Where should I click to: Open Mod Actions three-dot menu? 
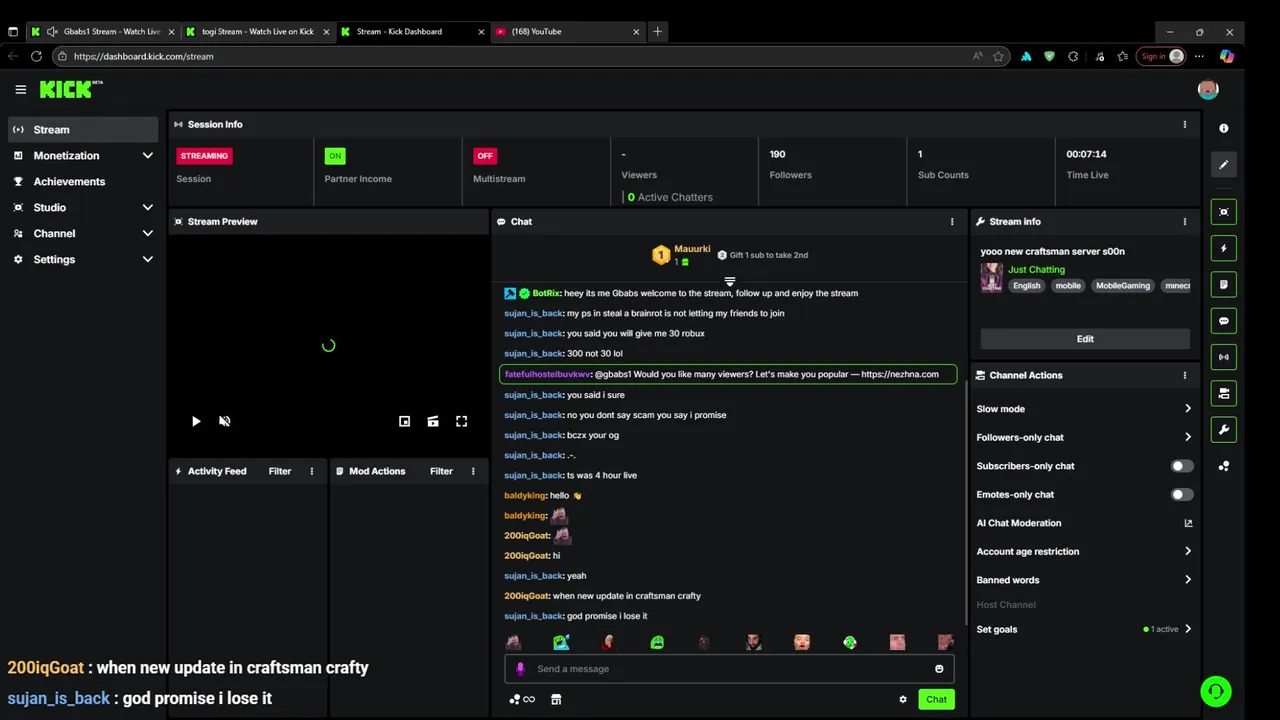(x=473, y=471)
